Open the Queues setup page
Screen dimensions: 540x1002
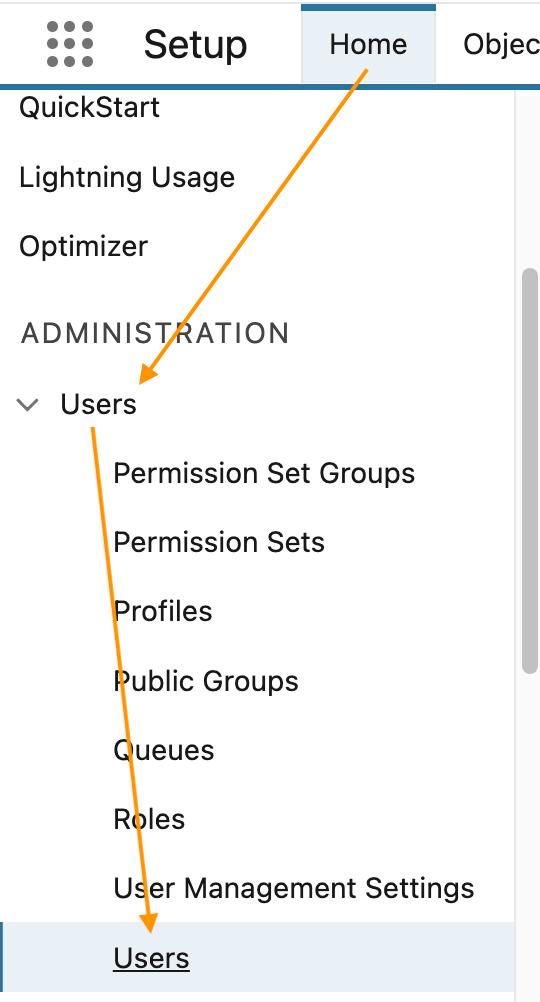pos(164,750)
